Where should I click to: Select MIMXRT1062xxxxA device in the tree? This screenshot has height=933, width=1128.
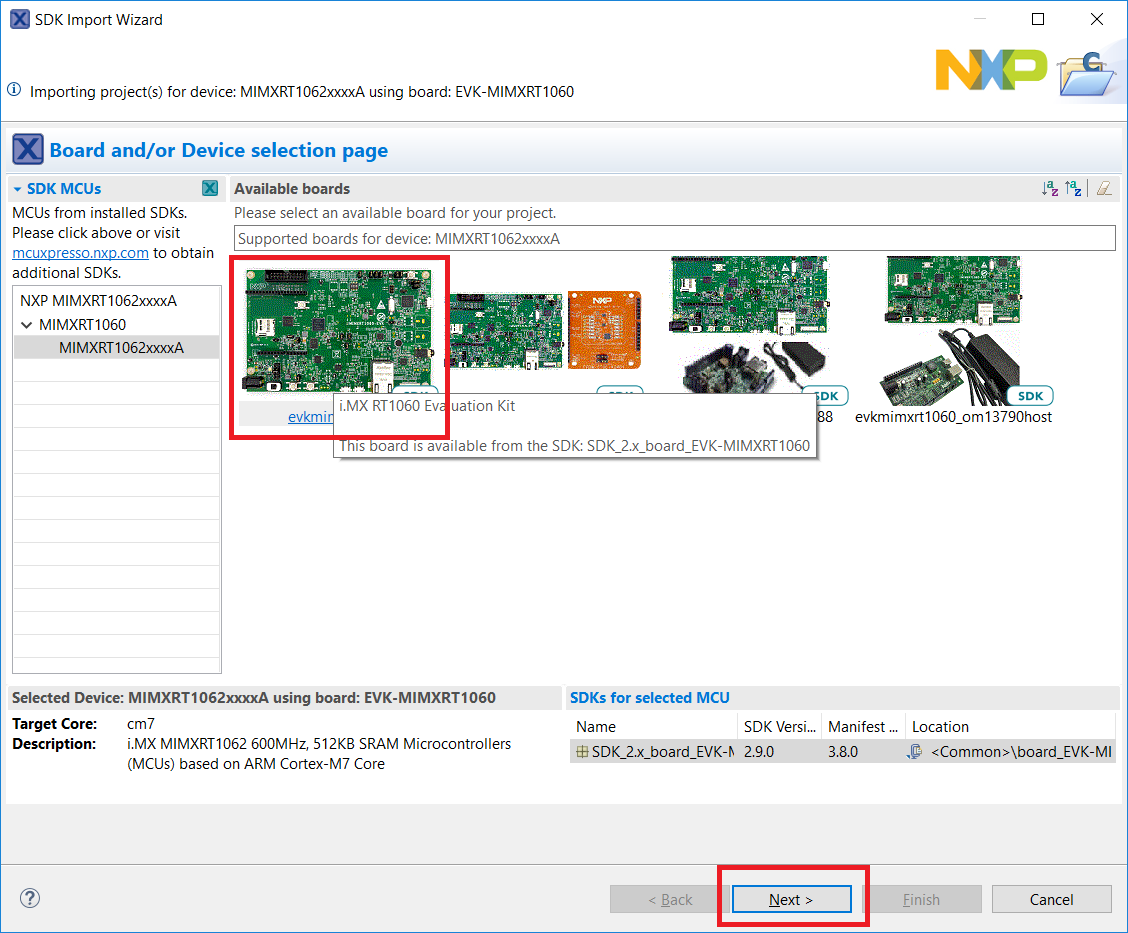click(121, 348)
